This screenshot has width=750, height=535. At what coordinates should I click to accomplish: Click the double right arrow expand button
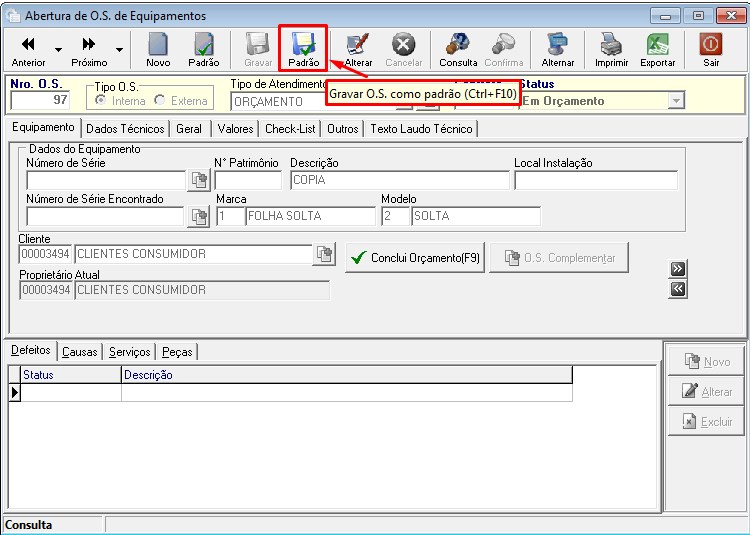click(x=678, y=269)
